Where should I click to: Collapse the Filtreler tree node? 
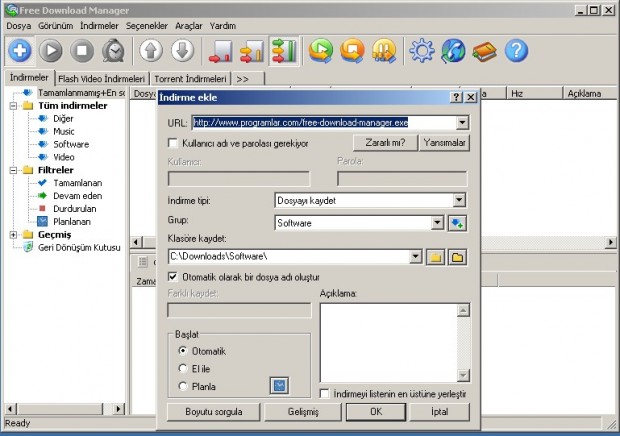(x=13, y=170)
